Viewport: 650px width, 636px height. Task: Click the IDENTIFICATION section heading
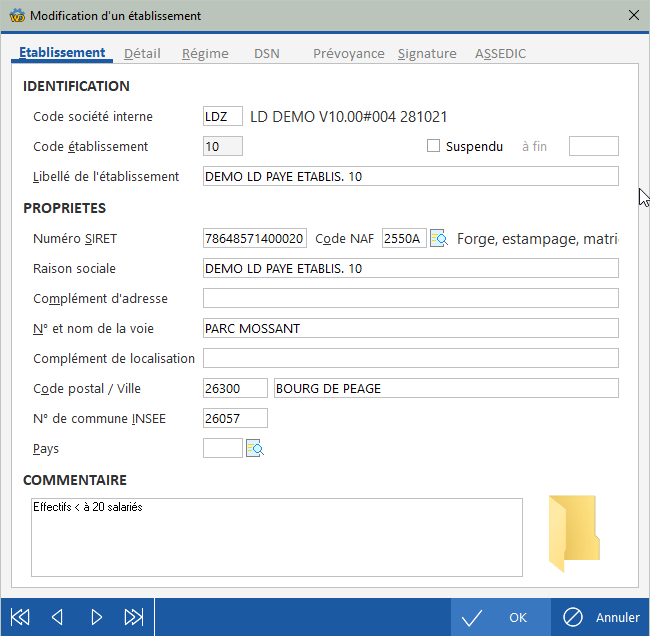point(76,86)
